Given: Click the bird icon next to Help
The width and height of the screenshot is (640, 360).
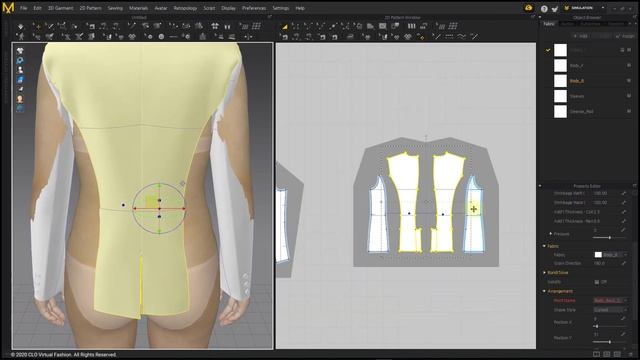Looking at the screenshot, I should click(x=555, y=8).
